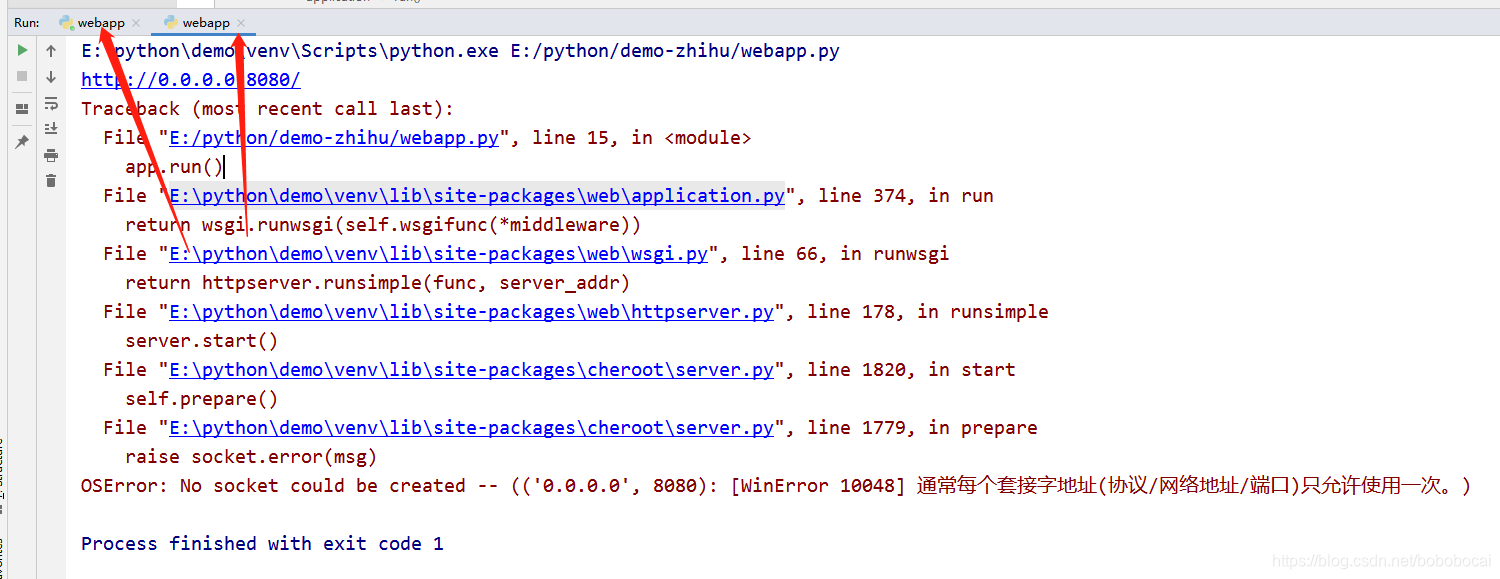1500x579 pixels.
Task: Toggle scroll to end of console
Action: 51,128
